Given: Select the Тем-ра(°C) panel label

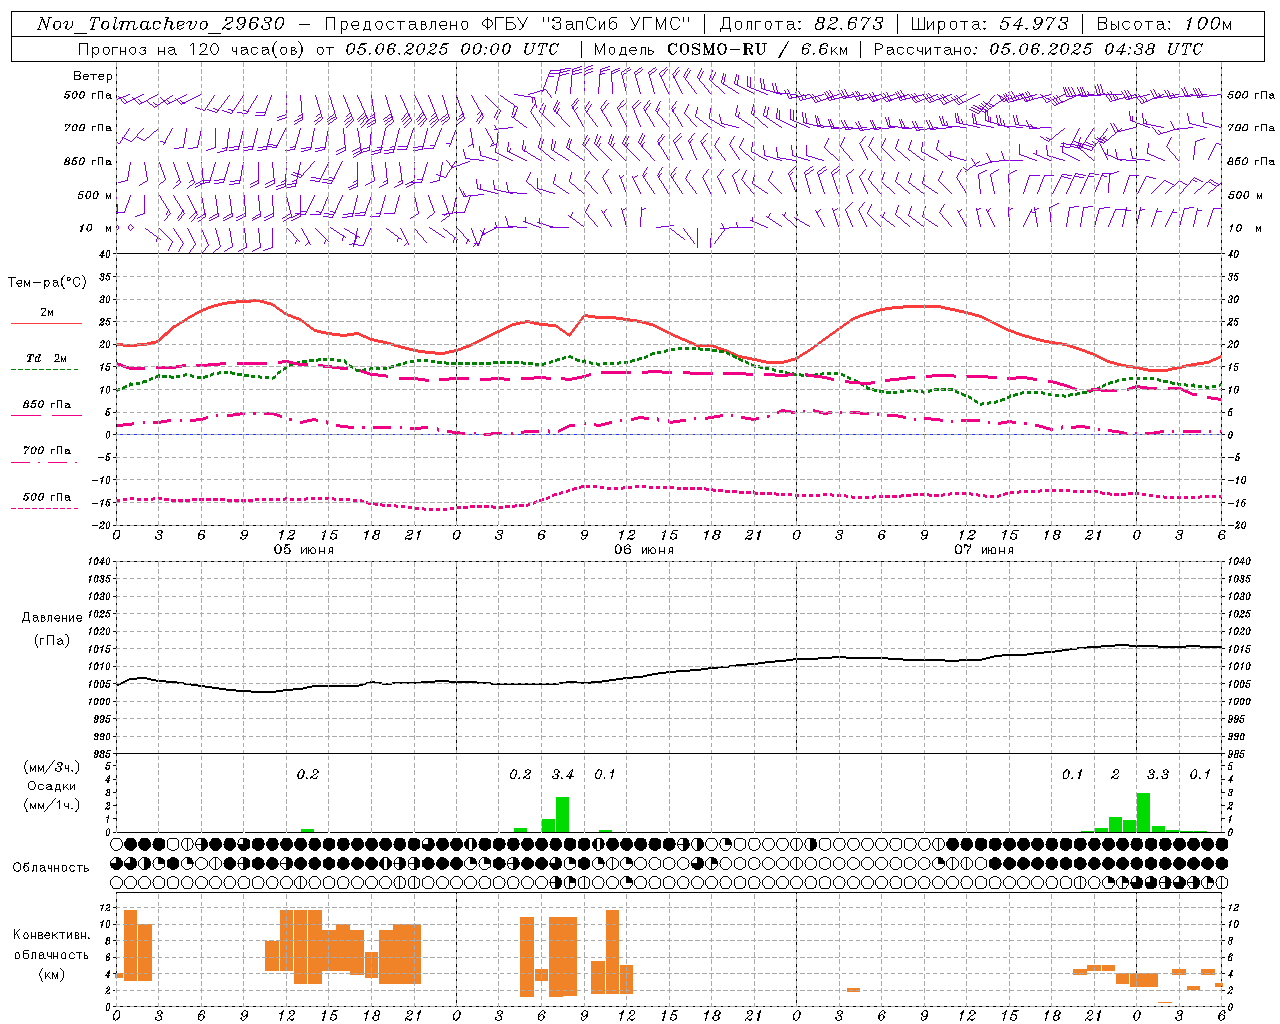Looking at the screenshot, I should 47,283.
